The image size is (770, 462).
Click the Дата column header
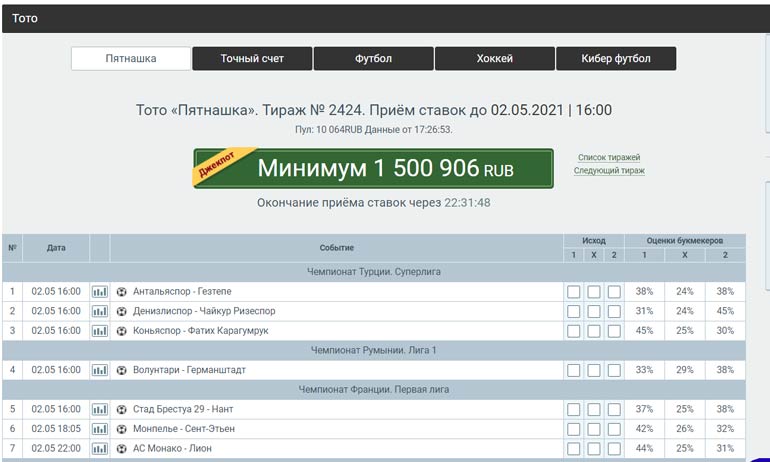[56, 248]
